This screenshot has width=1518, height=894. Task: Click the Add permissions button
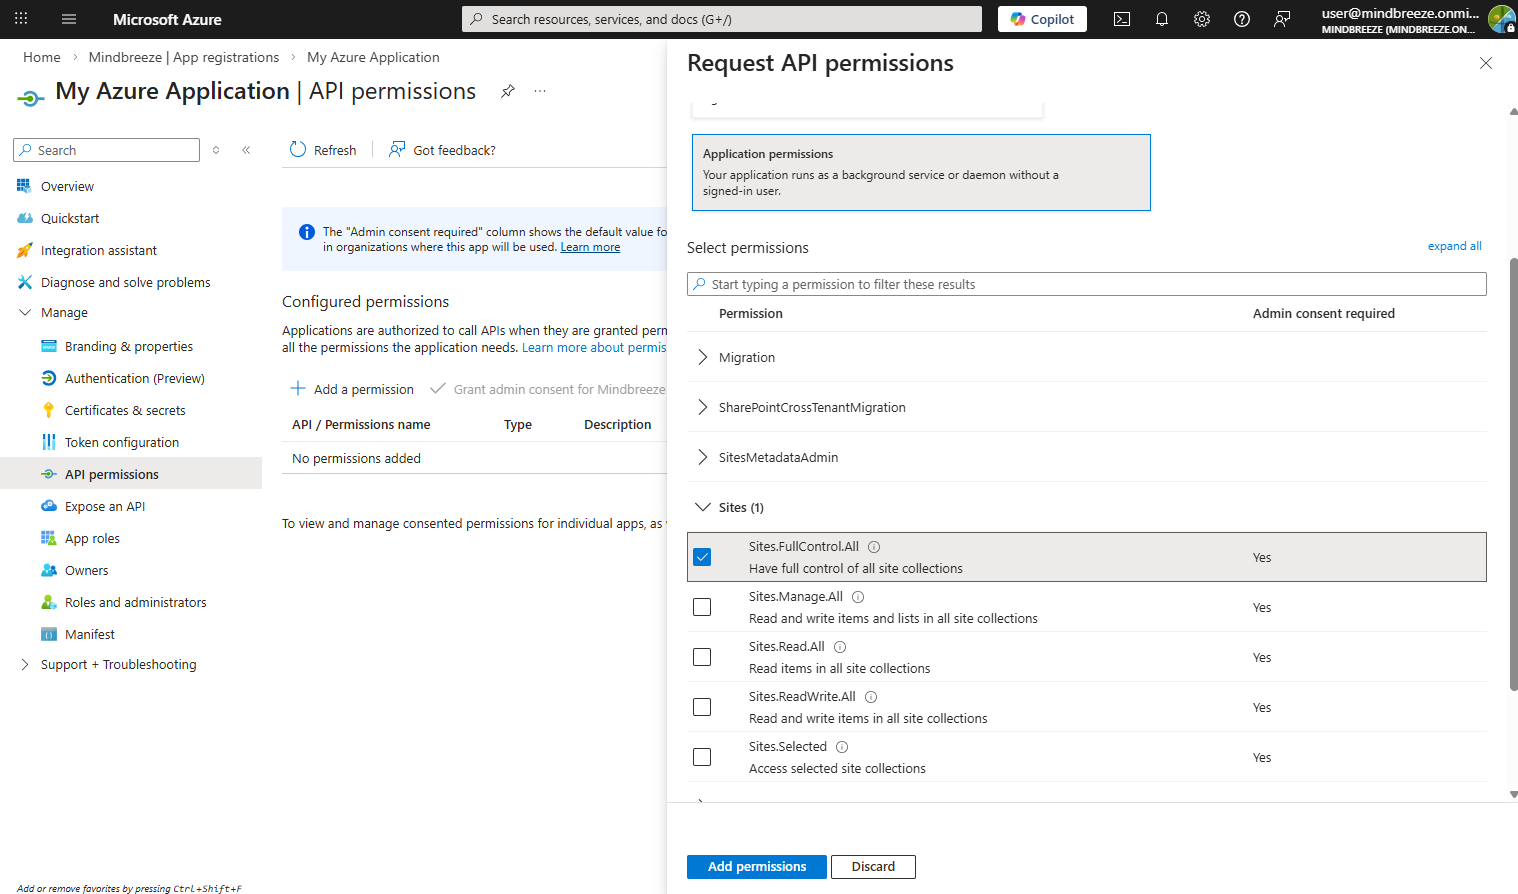[x=756, y=867]
